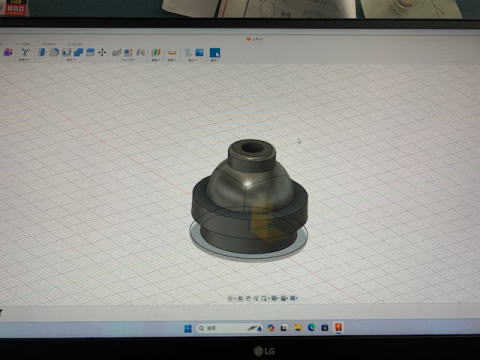Open the Orbit dropdown arrow in navigation bar
Image resolution: width=480 pixels, height=360 pixels.
[235, 298]
